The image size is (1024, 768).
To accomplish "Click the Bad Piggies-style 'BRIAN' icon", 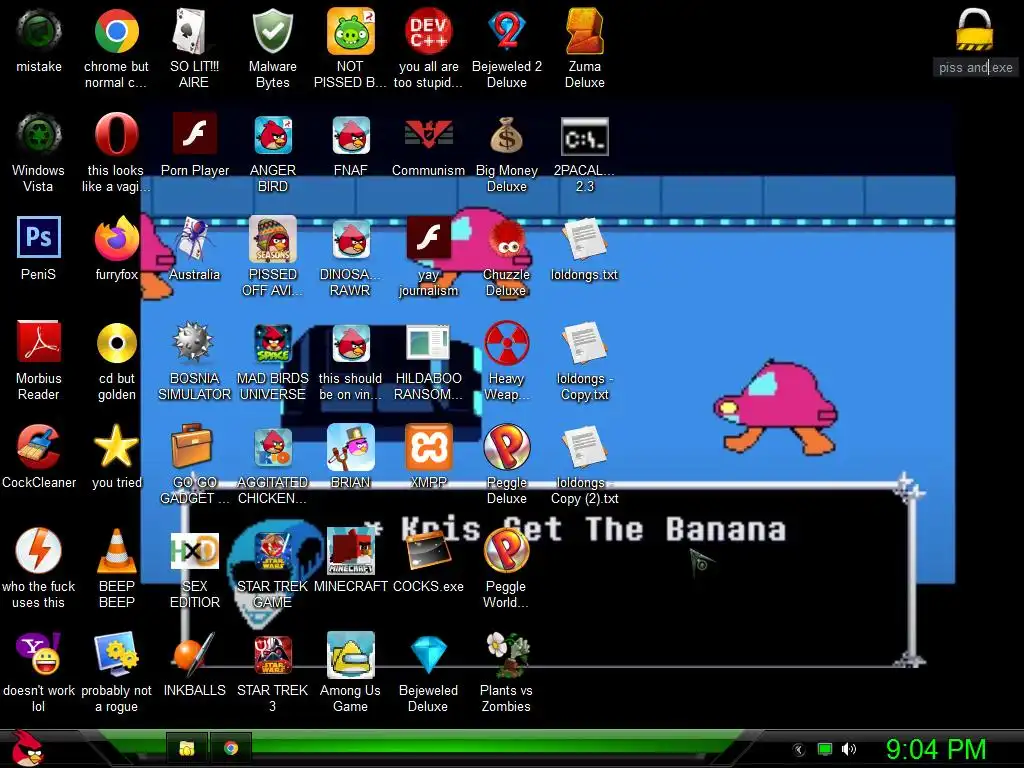I will 351,447.
